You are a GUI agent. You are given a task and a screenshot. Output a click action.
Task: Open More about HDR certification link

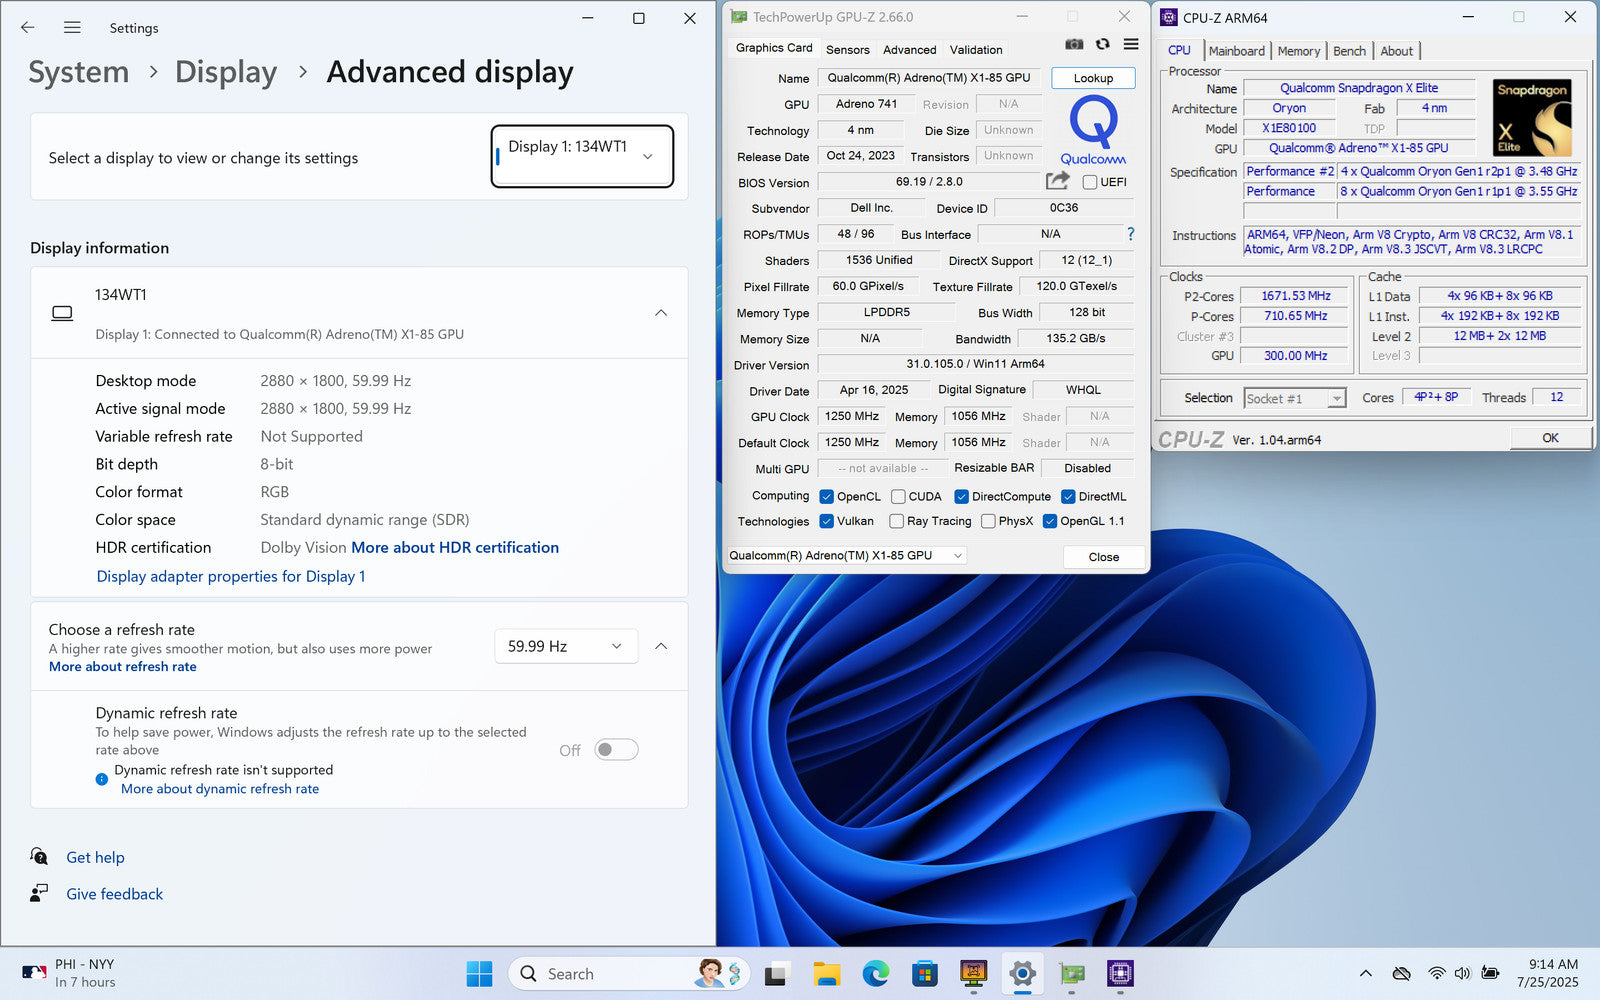click(455, 548)
